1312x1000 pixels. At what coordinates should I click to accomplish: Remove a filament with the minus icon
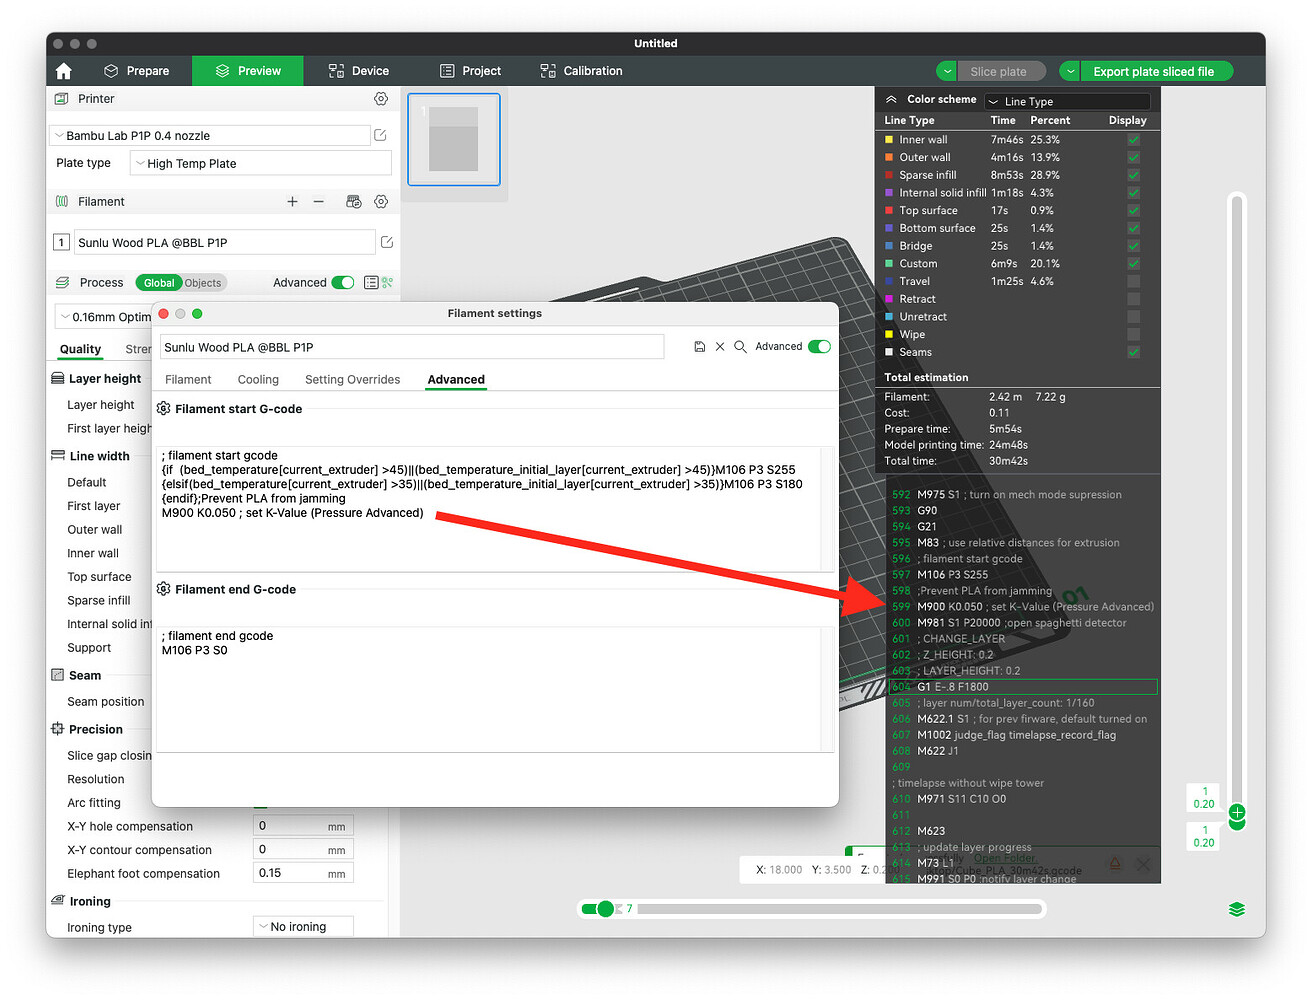(319, 202)
